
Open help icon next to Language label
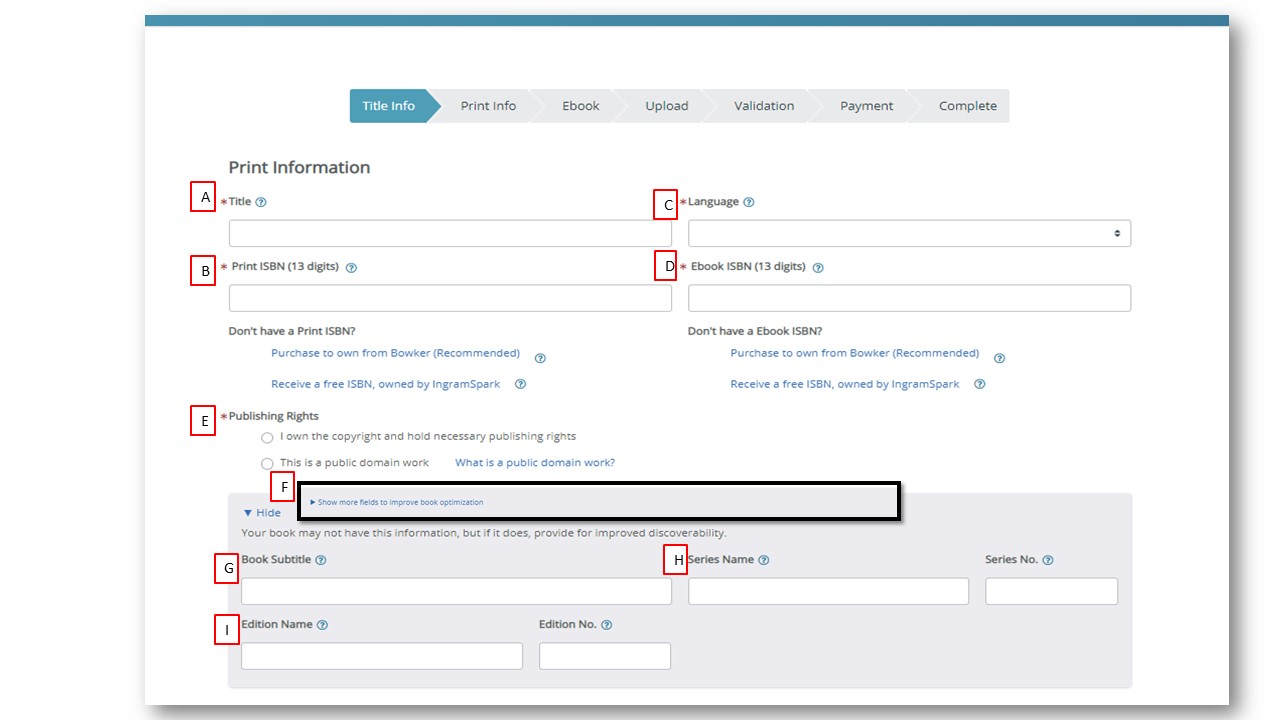[x=749, y=202]
